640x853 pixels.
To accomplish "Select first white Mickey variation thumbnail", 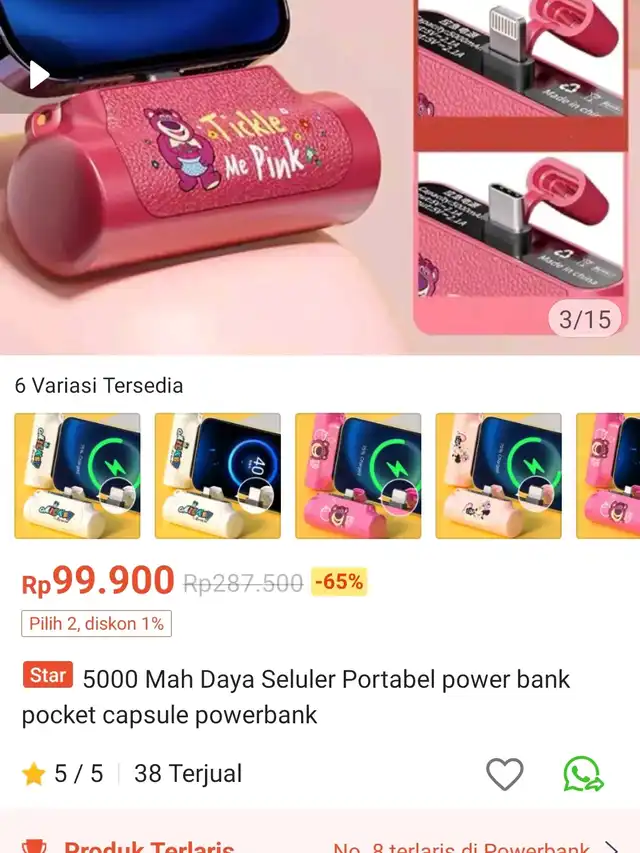I will pyautogui.click(x=77, y=476).
